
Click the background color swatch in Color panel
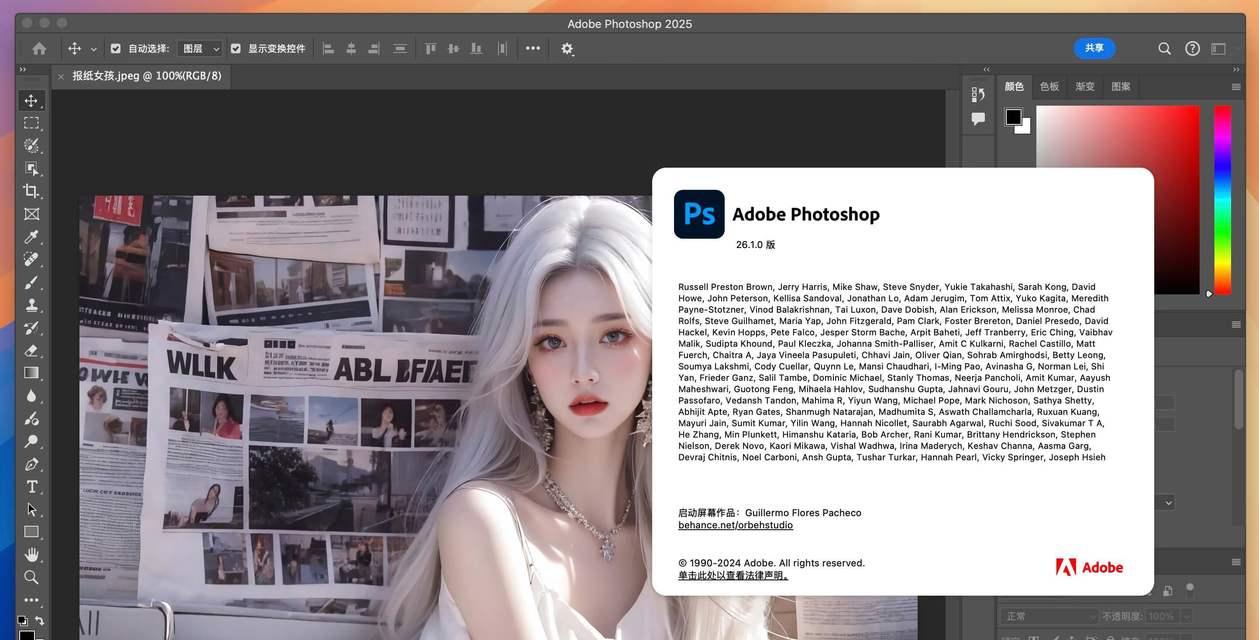(1024, 128)
